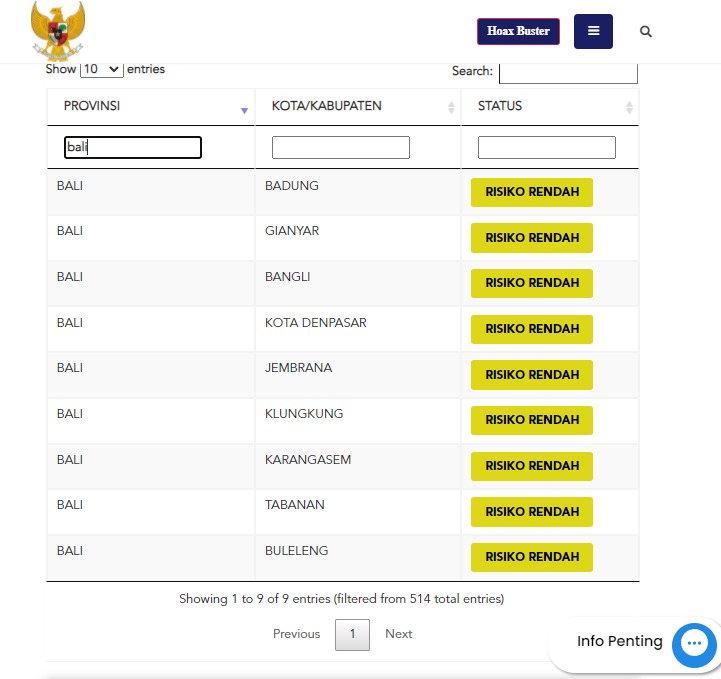Viewport: 721px width, 679px height.
Task: Sort by Kota/Kabupaten column arrows
Action: click(451, 107)
